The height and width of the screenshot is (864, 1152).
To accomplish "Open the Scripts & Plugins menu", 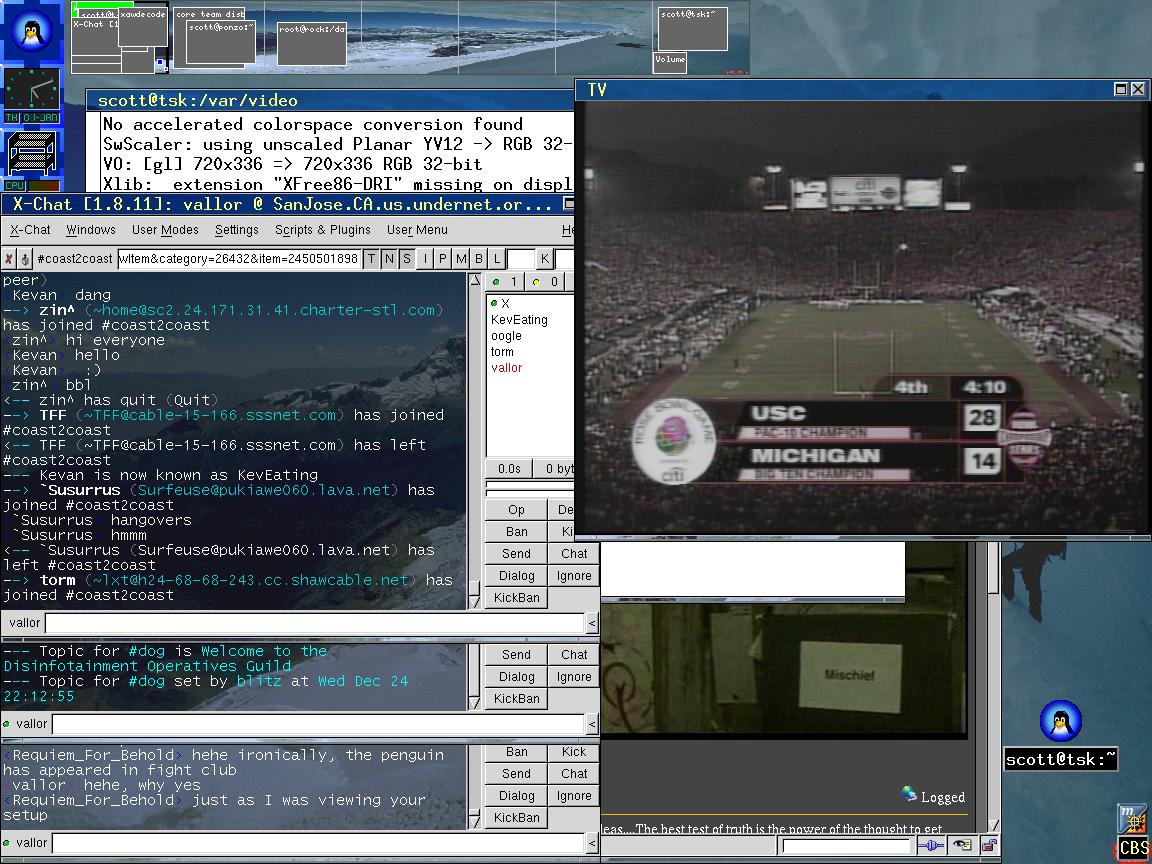I will click(x=323, y=230).
